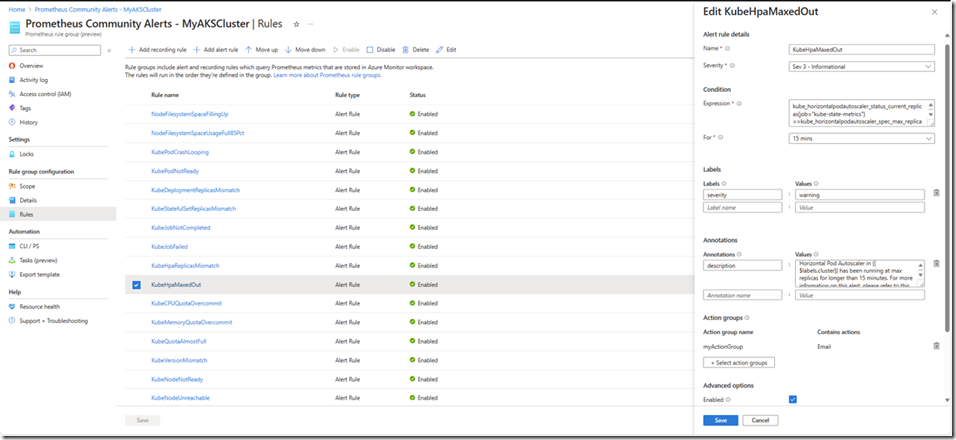This screenshot has width=956, height=440.
Task: Open Export template in the sidebar
Action: click(40, 274)
